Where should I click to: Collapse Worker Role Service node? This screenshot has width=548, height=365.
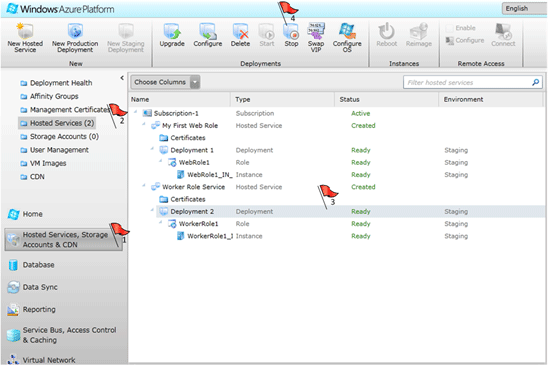click(x=144, y=185)
